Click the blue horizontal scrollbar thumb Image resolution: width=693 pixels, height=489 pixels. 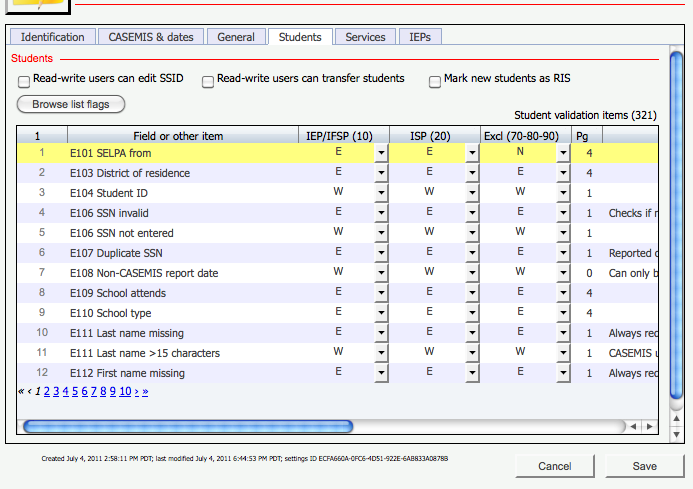[188, 426]
